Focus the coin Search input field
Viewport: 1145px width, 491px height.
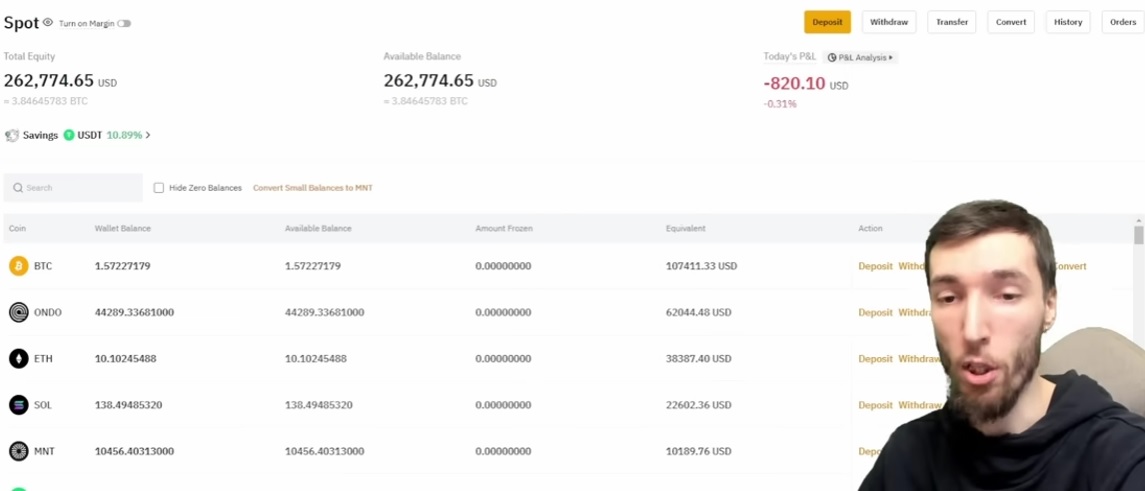pyautogui.click(x=73, y=188)
